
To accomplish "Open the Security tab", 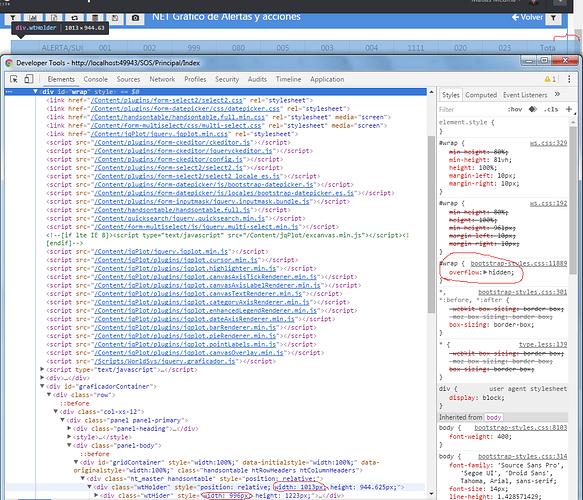I will tap(227, 79).
